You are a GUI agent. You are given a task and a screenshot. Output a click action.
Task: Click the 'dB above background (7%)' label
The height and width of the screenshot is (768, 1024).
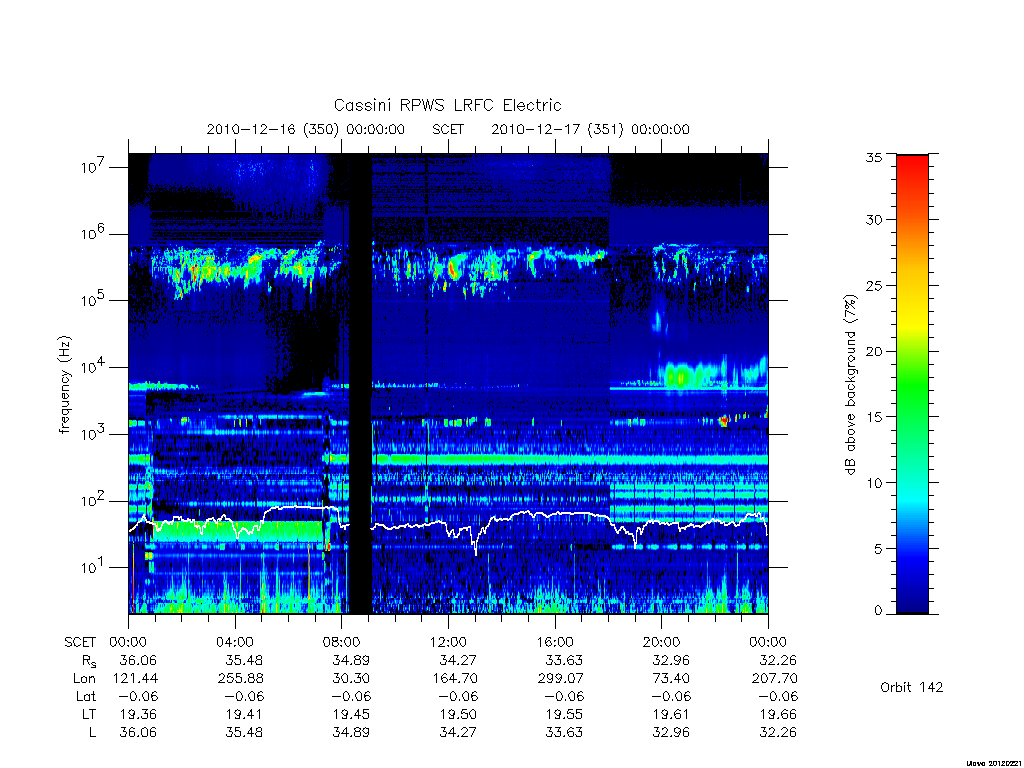point(850,385)
